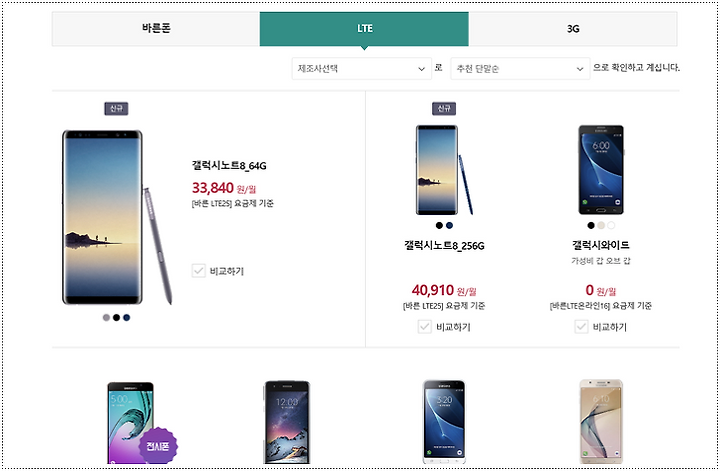
Task: Check 비교하기 for Galaxy Note8 256G
Action: point(425,327)
